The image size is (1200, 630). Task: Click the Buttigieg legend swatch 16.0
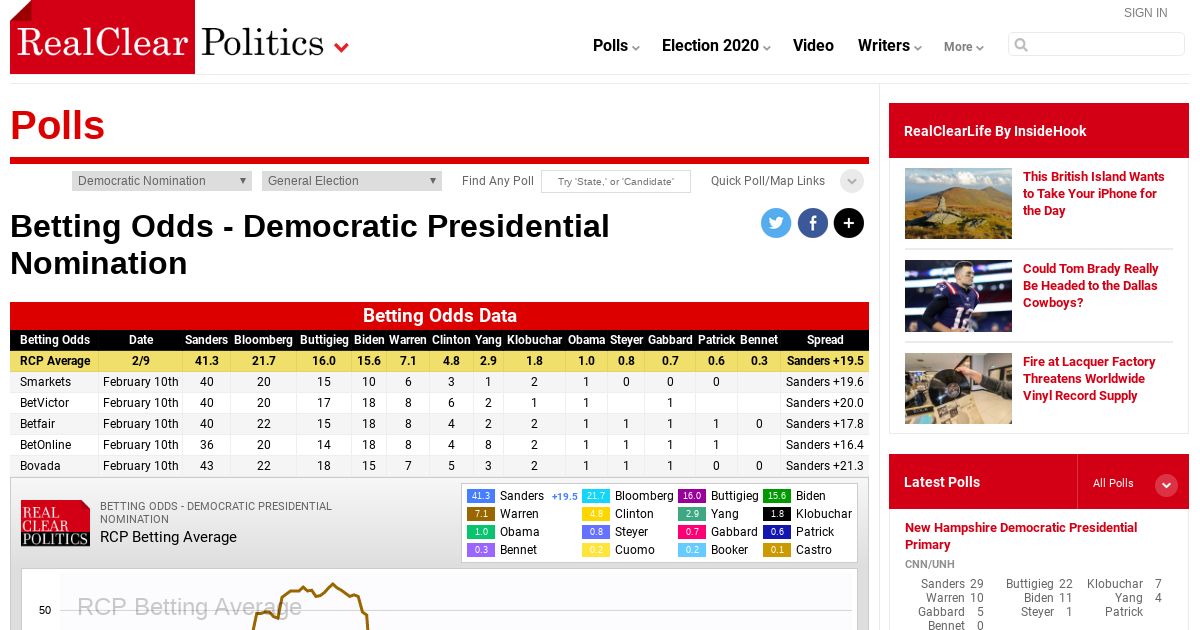692,496
